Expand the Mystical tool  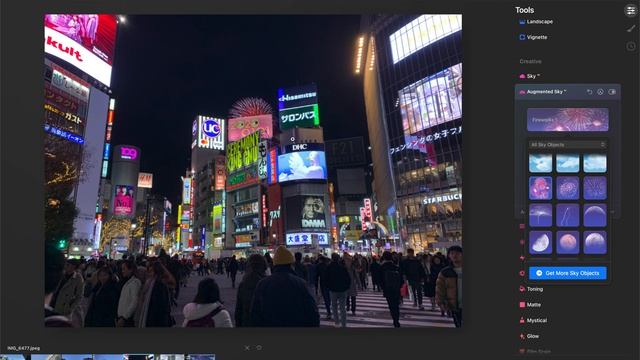[536, 320]
